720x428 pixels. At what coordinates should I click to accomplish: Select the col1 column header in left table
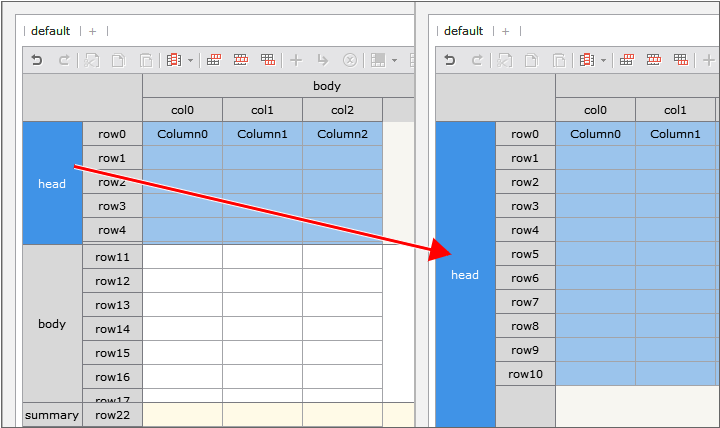point(262,110)
